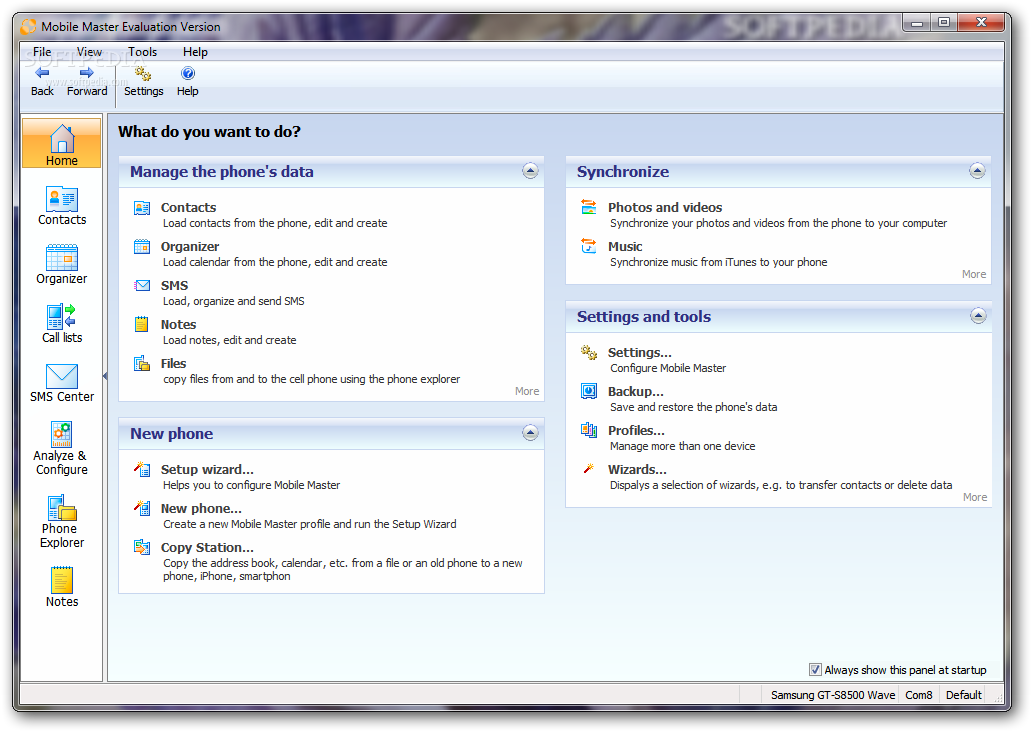Click the SMS envelope icon in Manage panel
This screenshot has width=1032, height=732.
142,286
